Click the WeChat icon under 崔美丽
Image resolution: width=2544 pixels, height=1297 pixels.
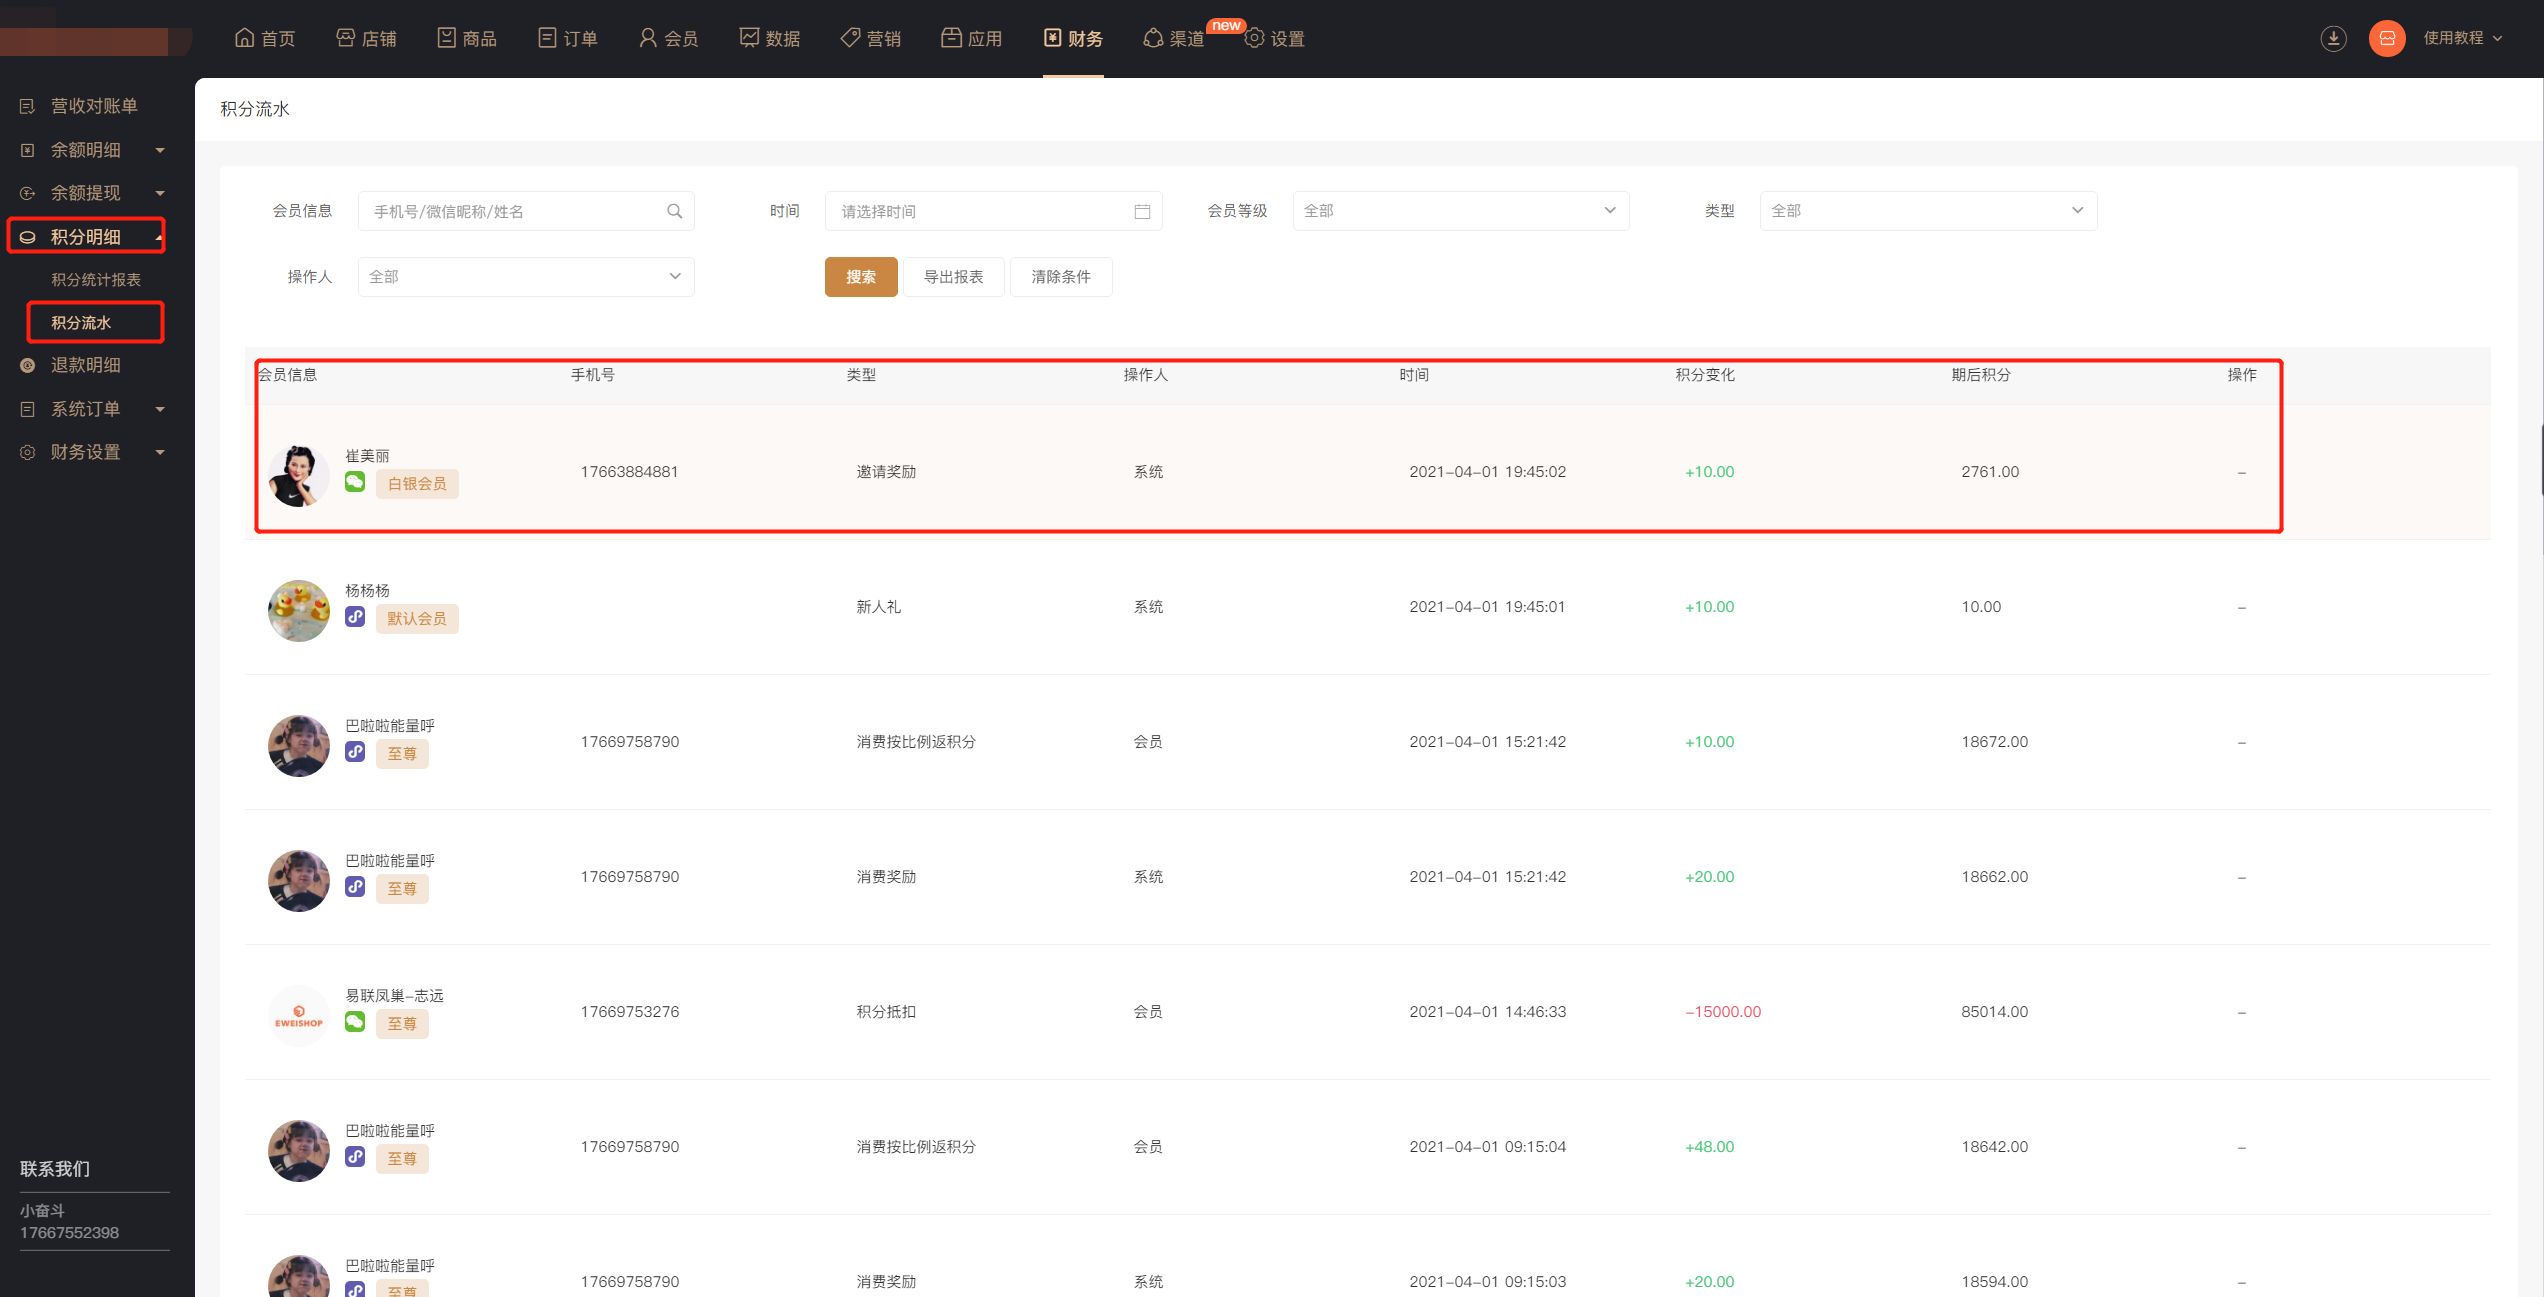(x=355, y=483)
